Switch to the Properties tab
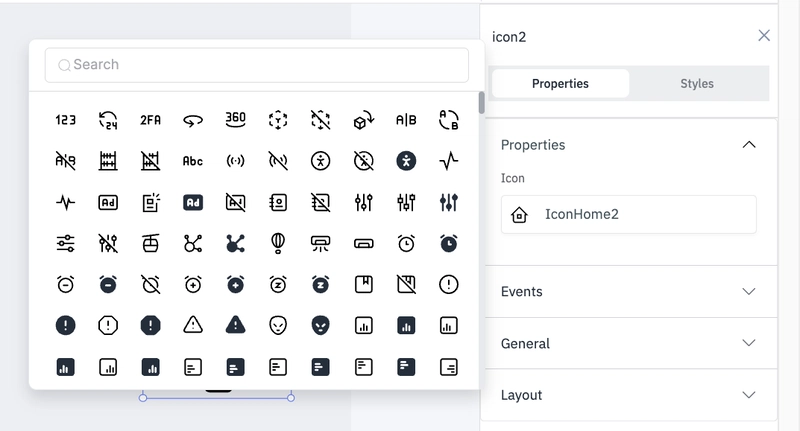This screenshot has width=800, height=431. click(560, 84)
